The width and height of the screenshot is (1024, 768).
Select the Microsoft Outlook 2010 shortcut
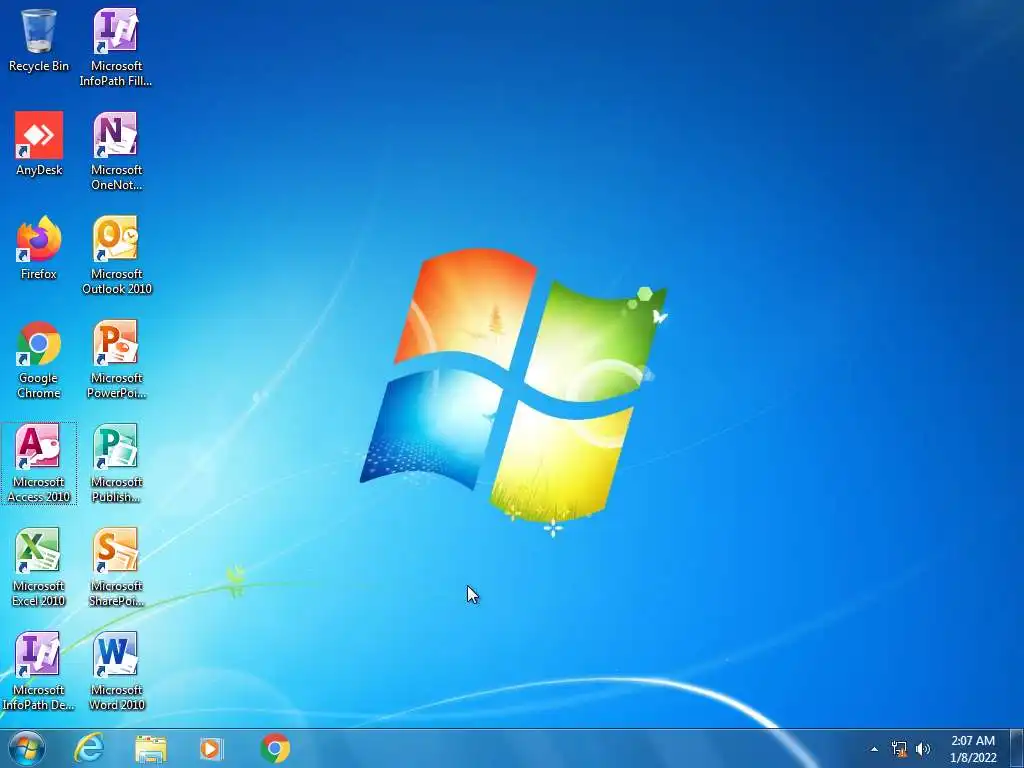pyautogui.click(x=116, y=255)
